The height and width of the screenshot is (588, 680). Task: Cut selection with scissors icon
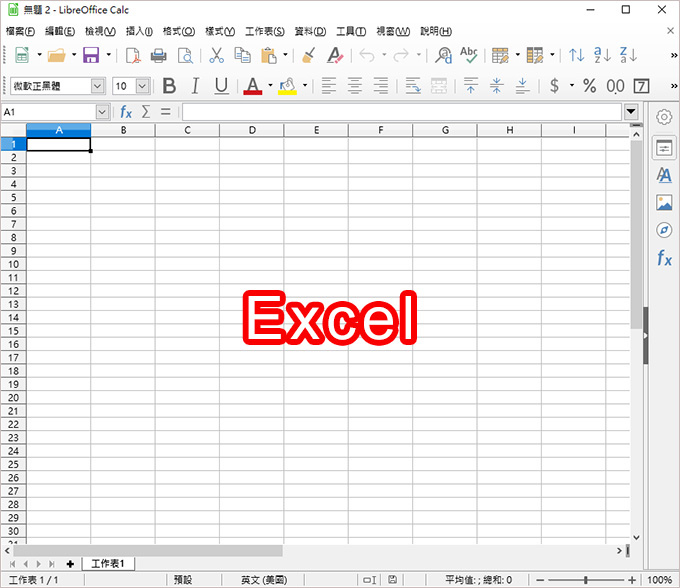(x=216, y=55)
